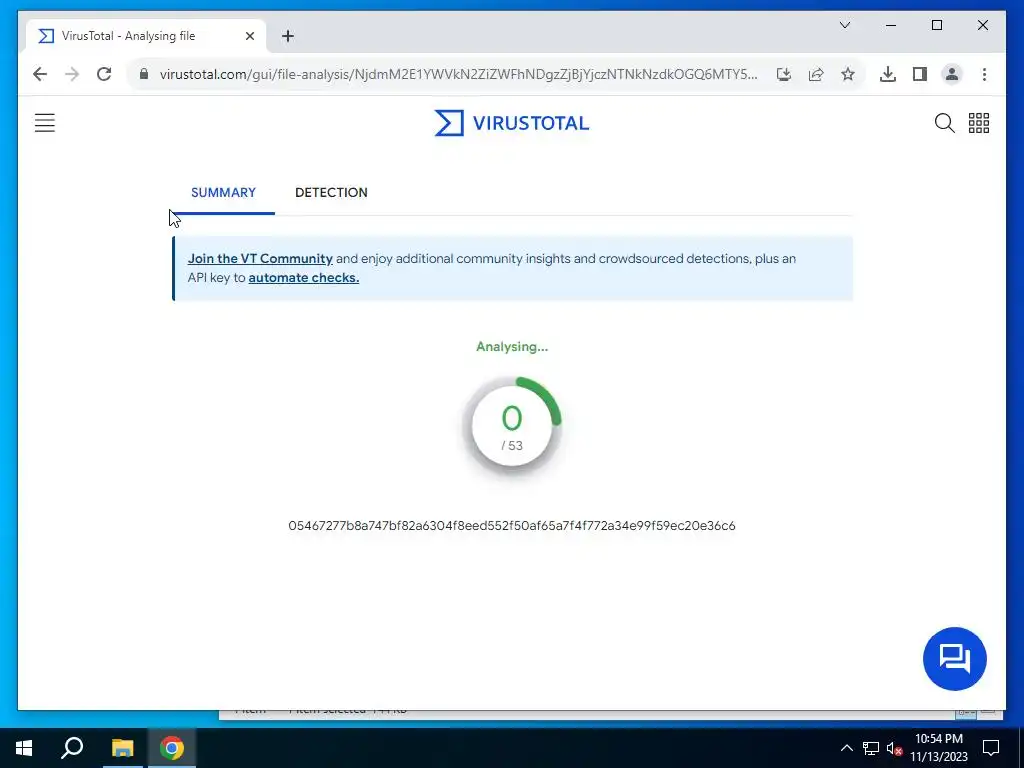Minimize the Chrome window
The image size is (1024, 768).
tap(891, 25)
